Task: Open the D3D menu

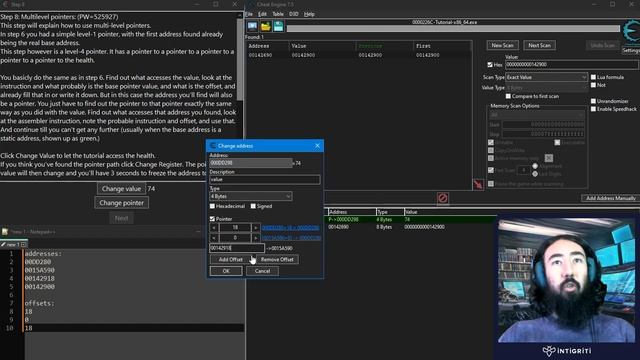Action: (293, 14)
